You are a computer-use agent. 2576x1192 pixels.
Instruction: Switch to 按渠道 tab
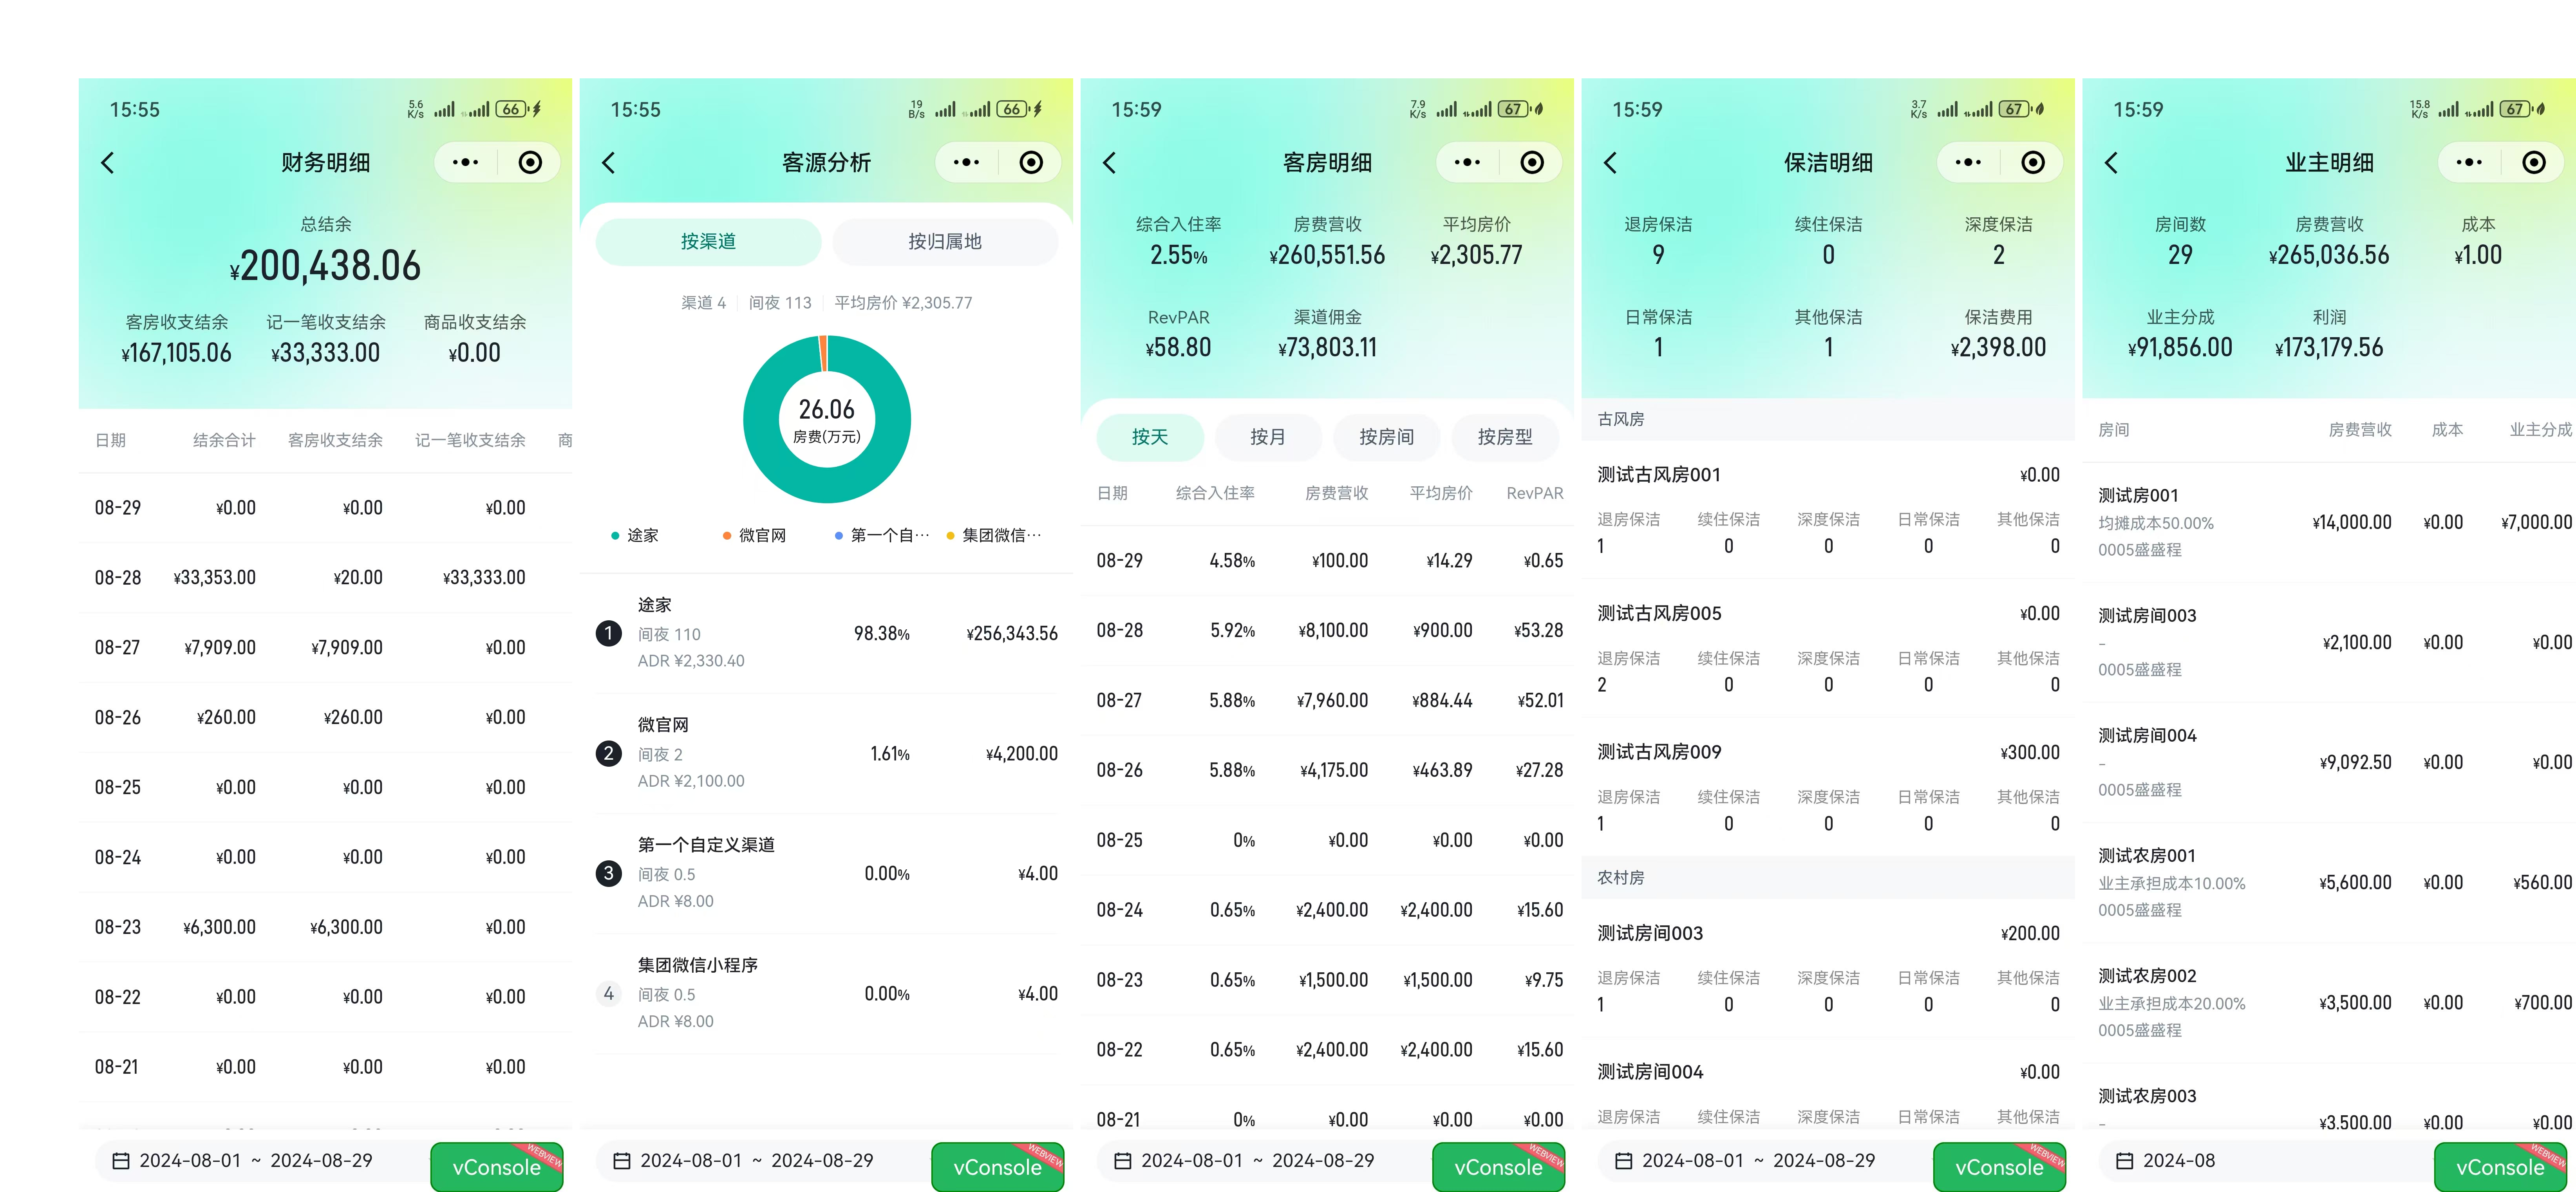[x=708, y=242]
